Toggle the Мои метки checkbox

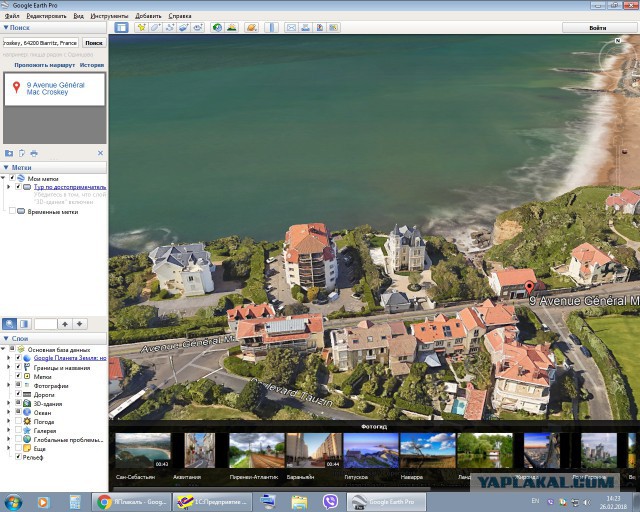click(12, 178)
